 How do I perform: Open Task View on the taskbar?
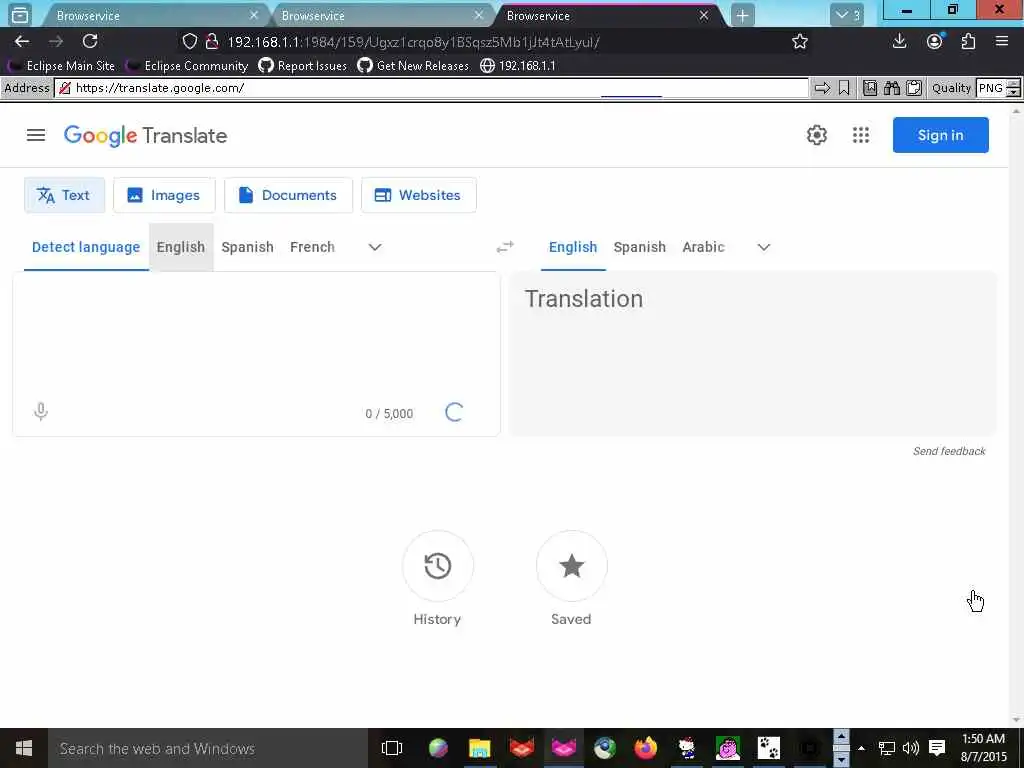[x=392, y=748]
